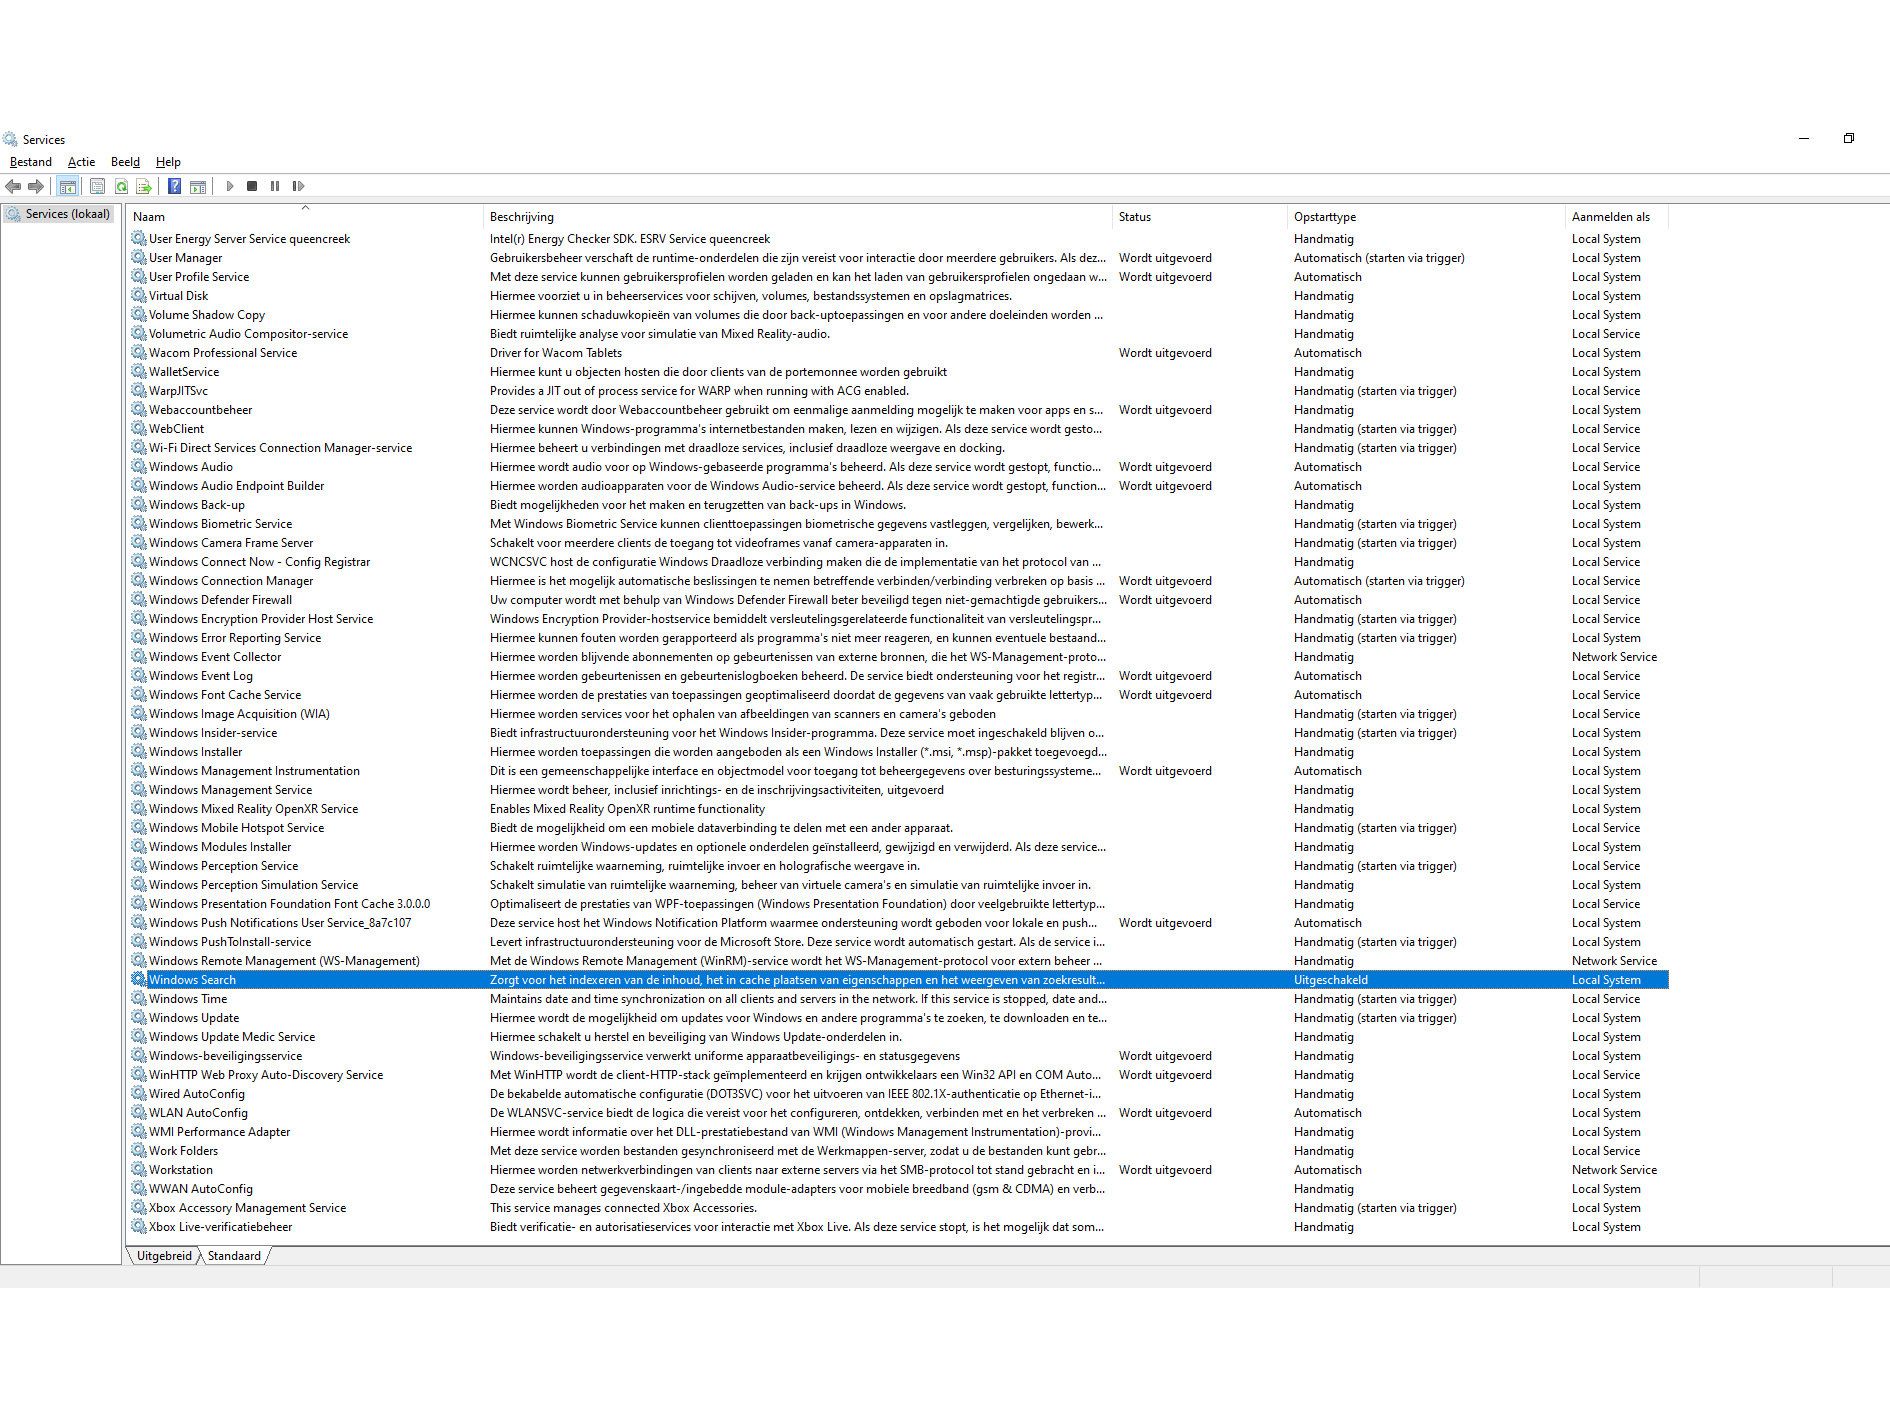Sort by the Opstarttype column header

pyautogui.click(x=1426, y=217)
